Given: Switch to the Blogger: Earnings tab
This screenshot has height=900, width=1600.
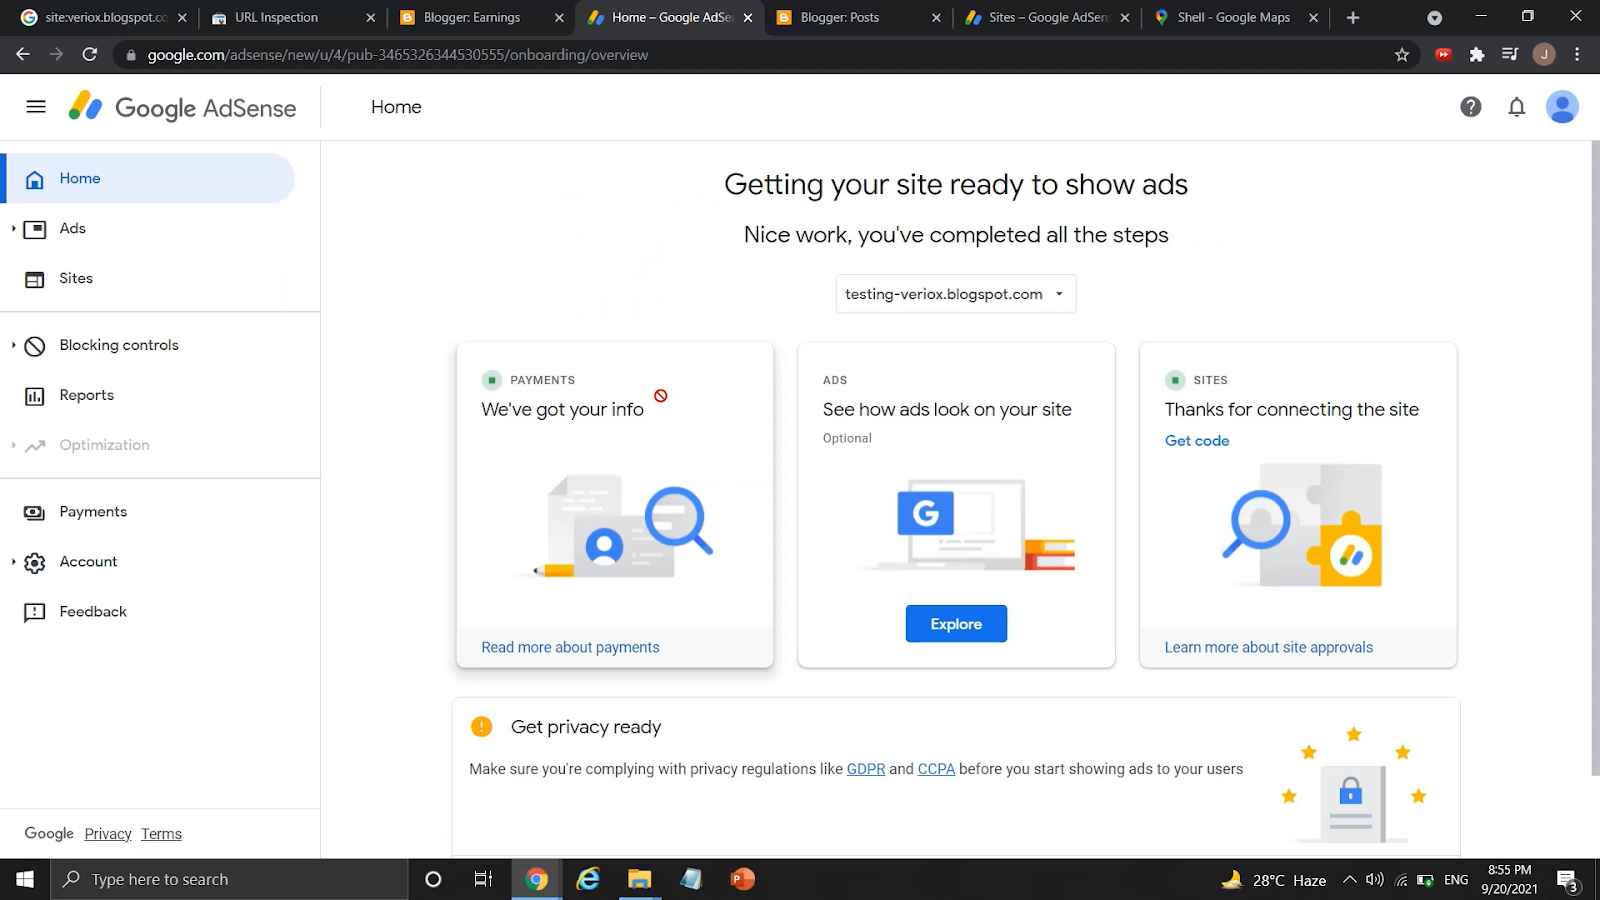Looking at the screenshot, I should coord(472,18).
